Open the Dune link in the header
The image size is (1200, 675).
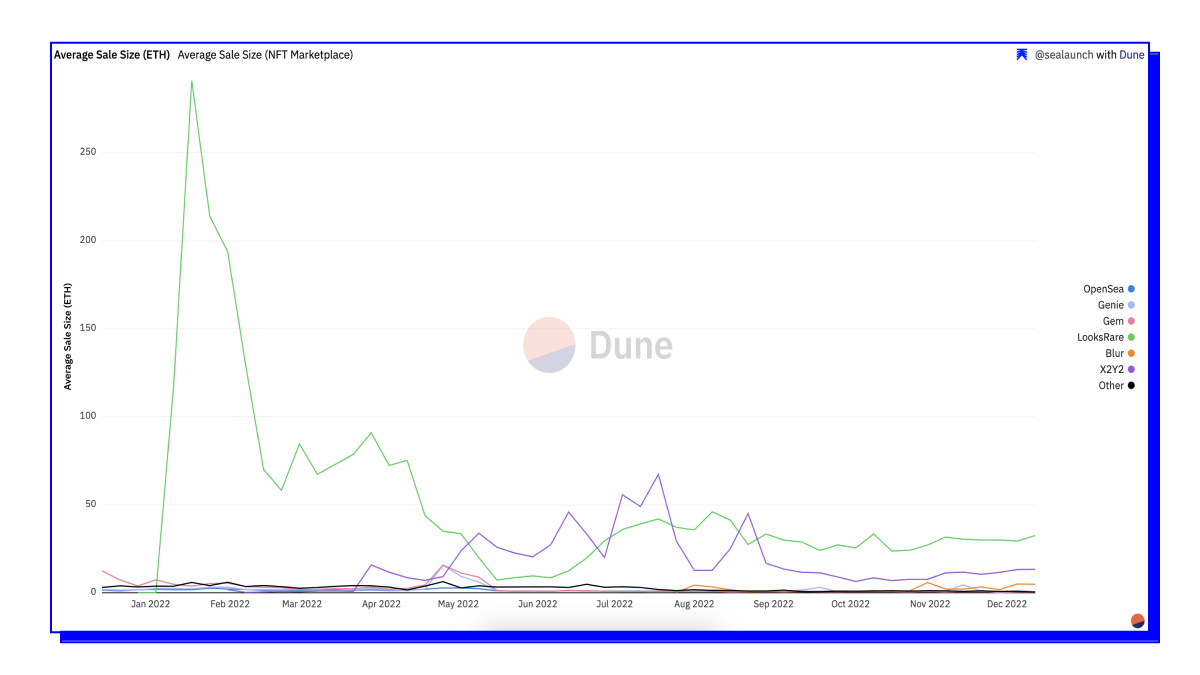(x=1131, y=55)
